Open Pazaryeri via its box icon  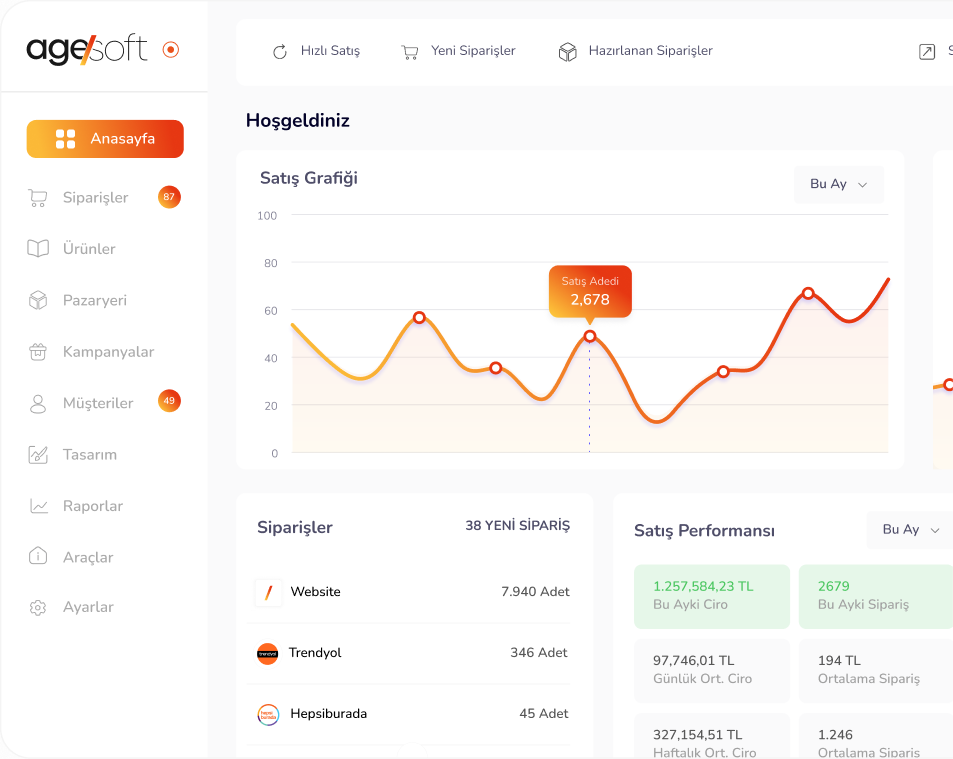38,300
